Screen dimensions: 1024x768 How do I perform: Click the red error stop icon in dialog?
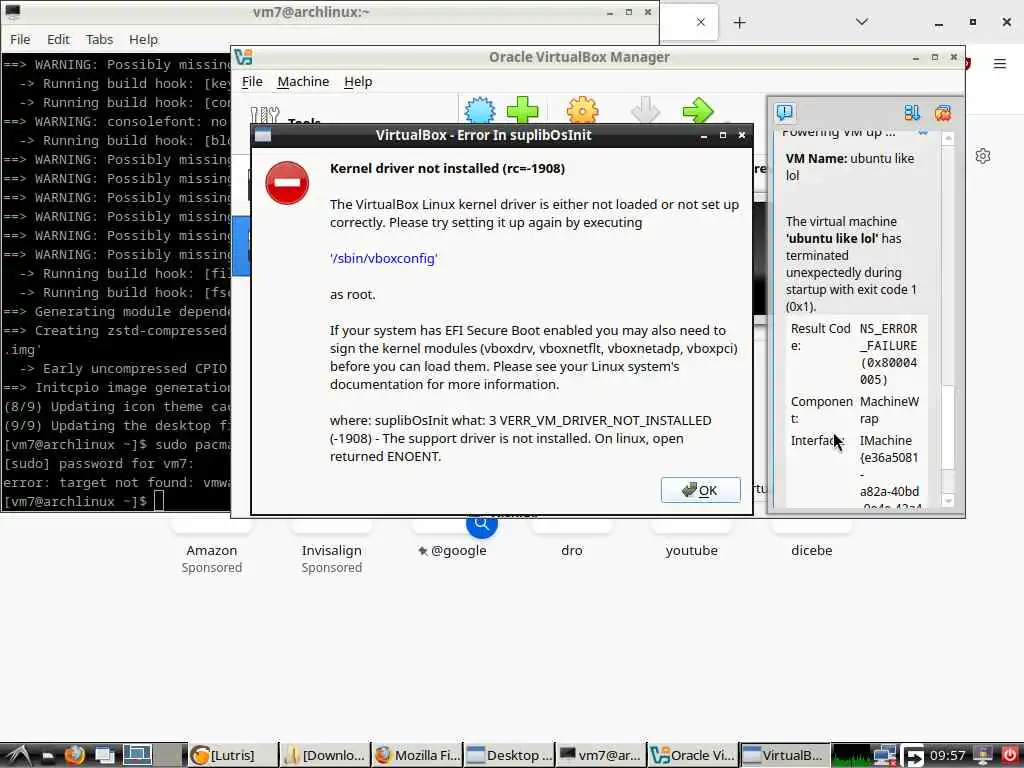[287, 183]
